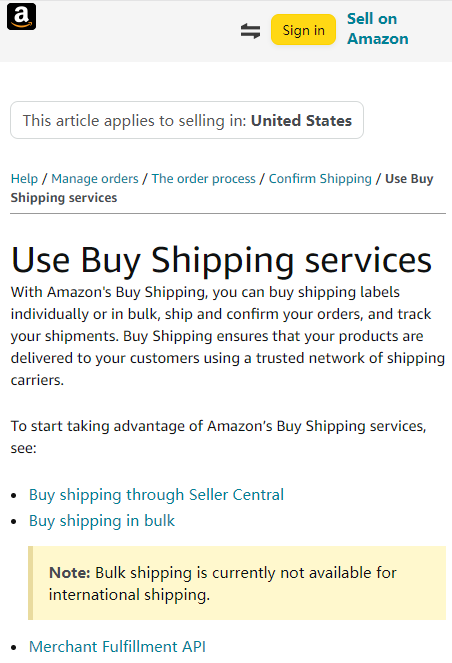This screenshot has height=663, width=452.
Task: Click the yellow Sign in button
Action: pos(304,30)
